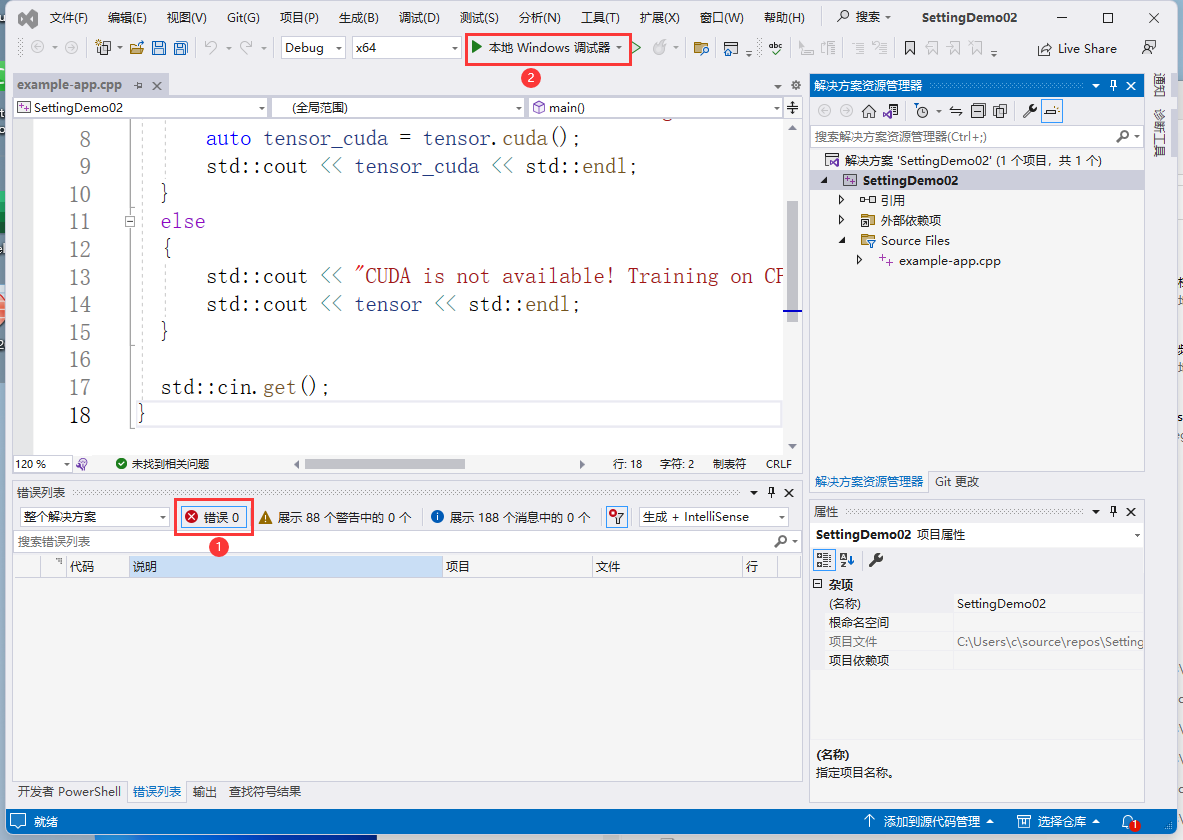Click the Home icon in Solution Explorer toolbar
This screenshot has width=1183, height=840.
(x=866, y=111)
